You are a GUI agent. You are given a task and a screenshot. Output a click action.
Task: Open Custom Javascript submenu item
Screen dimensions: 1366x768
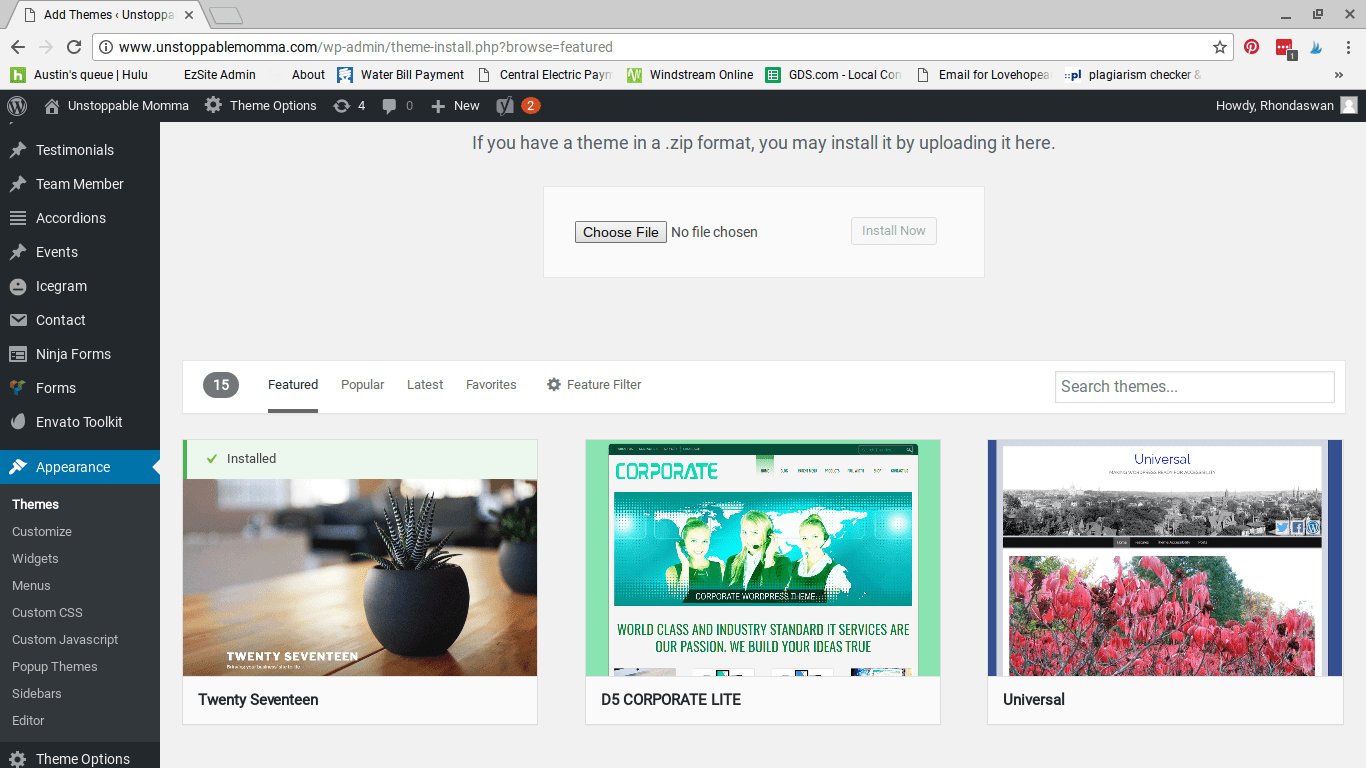65,640
